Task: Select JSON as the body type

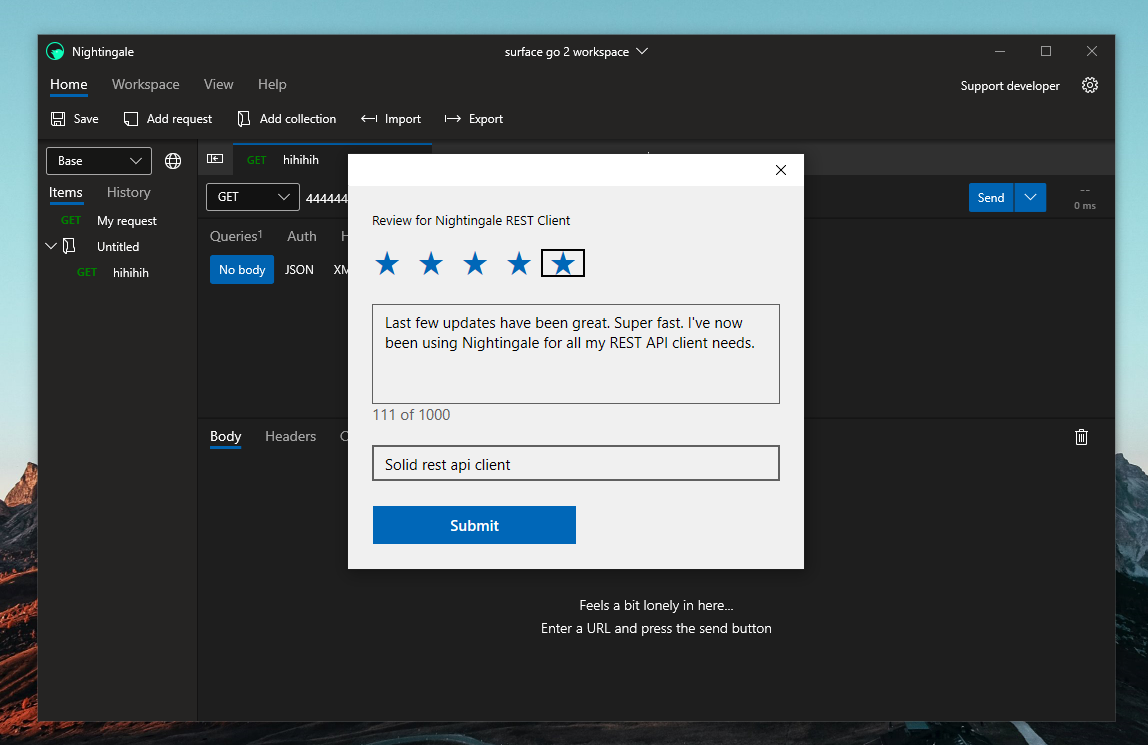Action: pos(299,269)
